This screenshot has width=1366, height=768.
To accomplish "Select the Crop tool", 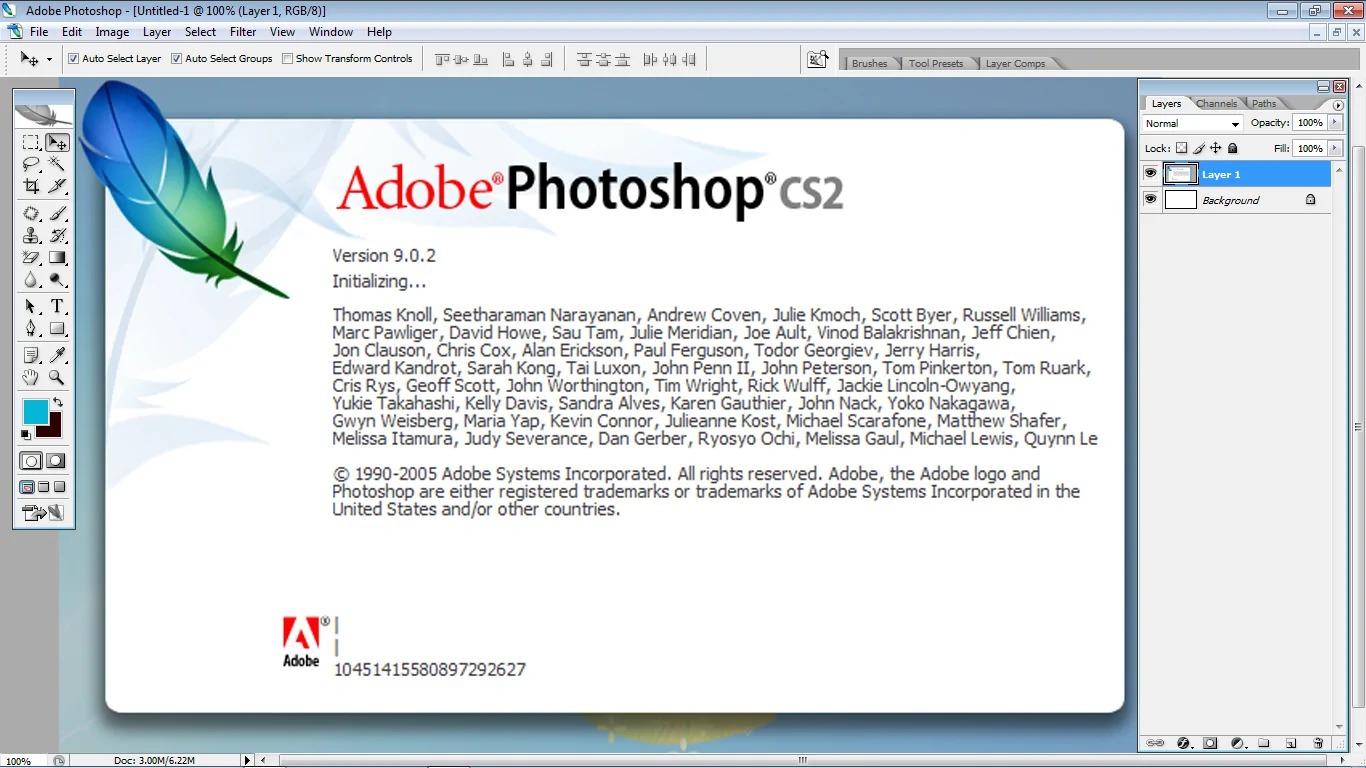I will (31, 186).
